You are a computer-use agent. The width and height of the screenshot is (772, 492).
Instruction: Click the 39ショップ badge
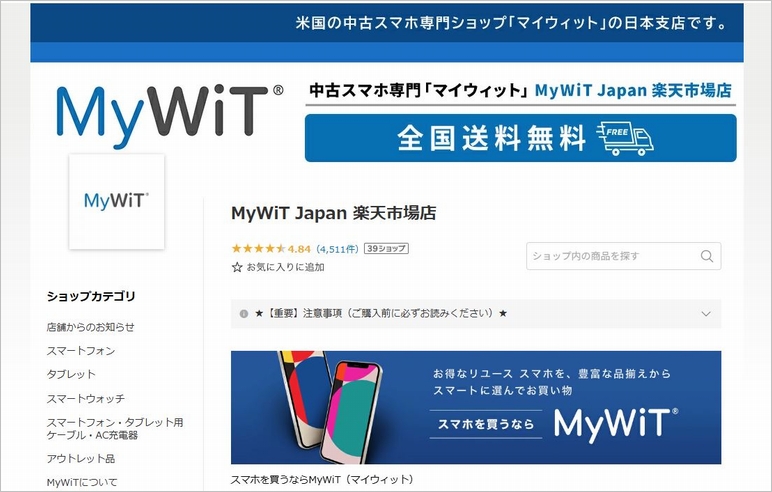pos(386,249)
